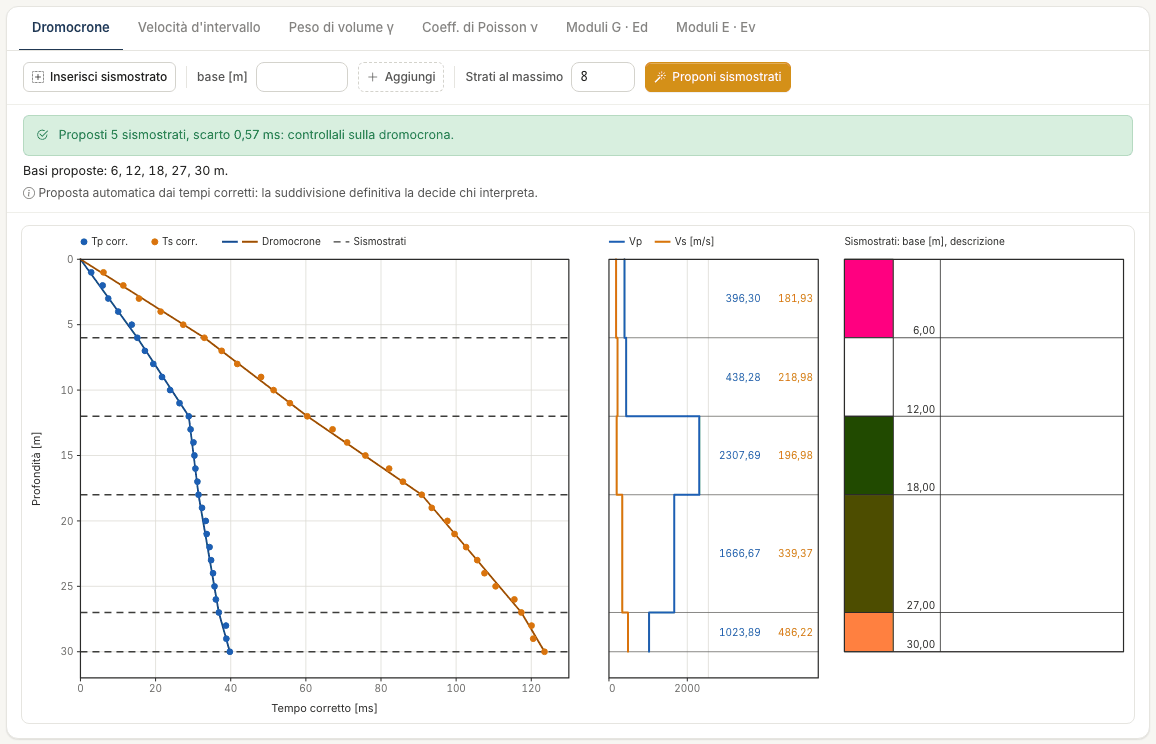Click the Vs value 486,22
Image resolution: width=1156 pixels, height=744 pixels.
795,633
